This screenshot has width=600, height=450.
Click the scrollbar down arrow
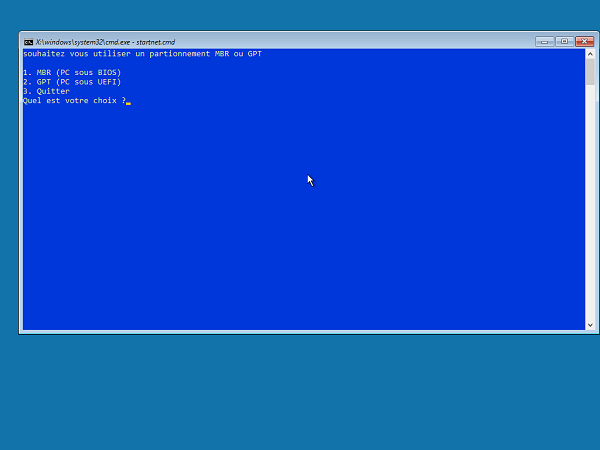[x=590, y=325]
